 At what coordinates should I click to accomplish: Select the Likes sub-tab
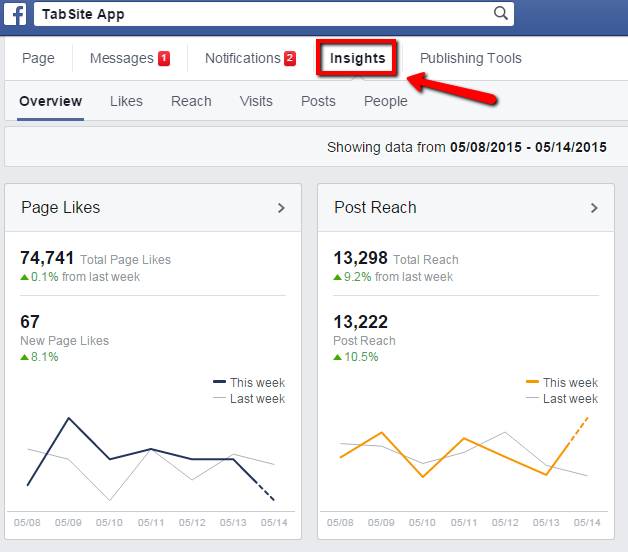126,101
